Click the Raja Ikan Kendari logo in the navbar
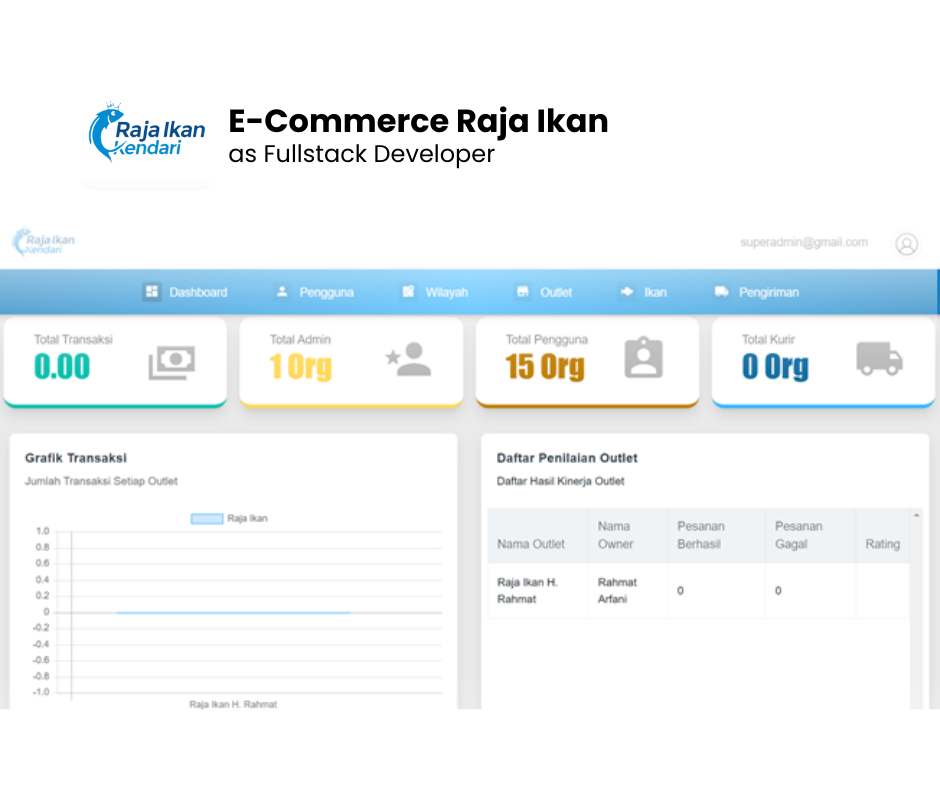Screen dimensions: 940x788 pos(42,242)
